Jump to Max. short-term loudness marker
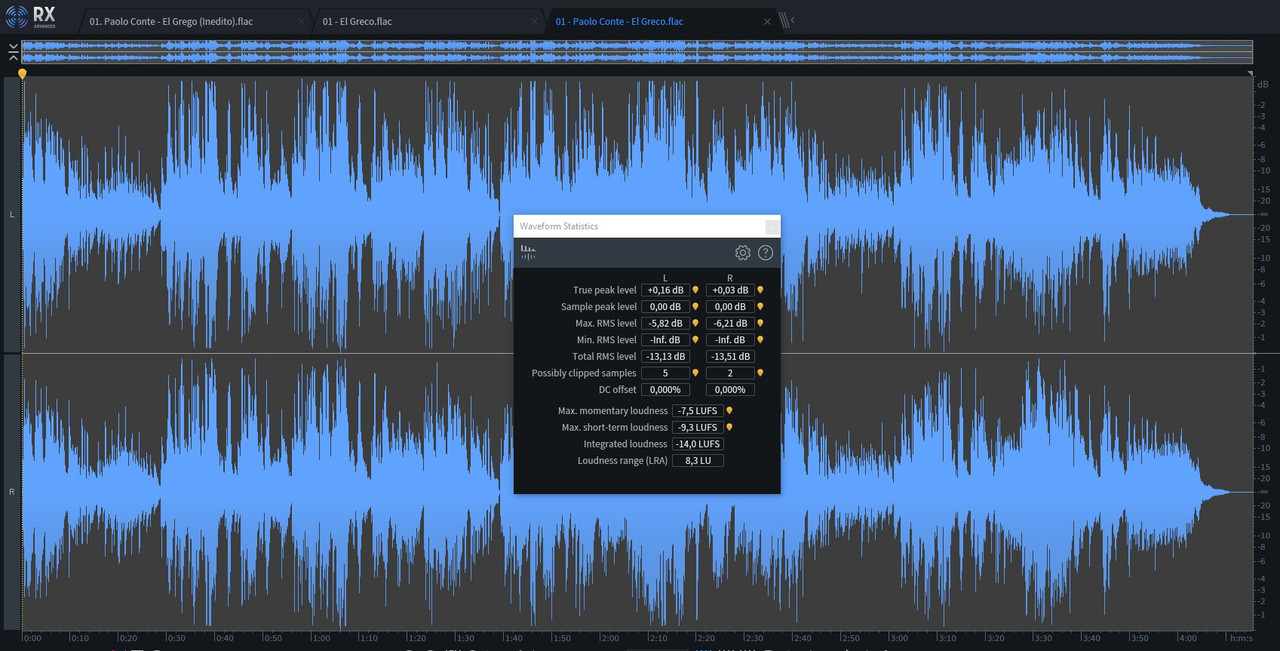Image resolution: width=1280 pixels, height=651 pixels. [x=729, y=427]
